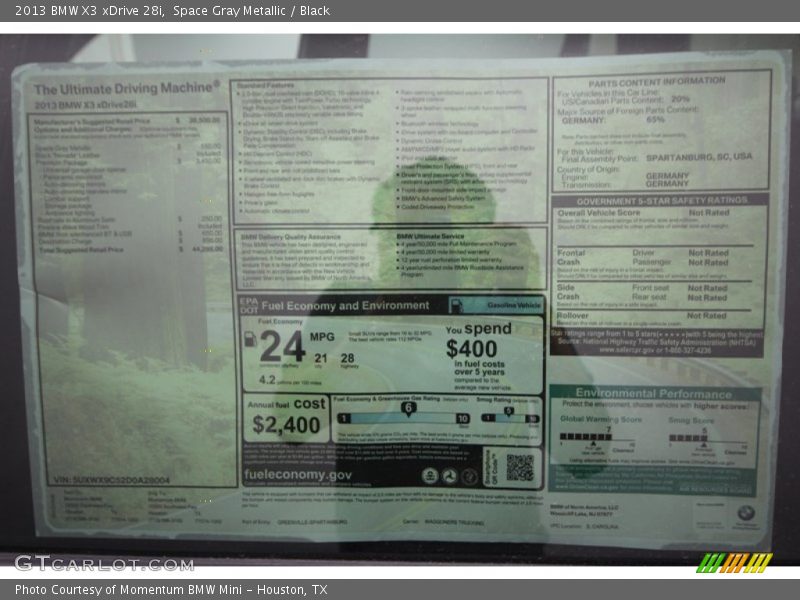Click the "Annual fuel cost" label

coord(286,404)
